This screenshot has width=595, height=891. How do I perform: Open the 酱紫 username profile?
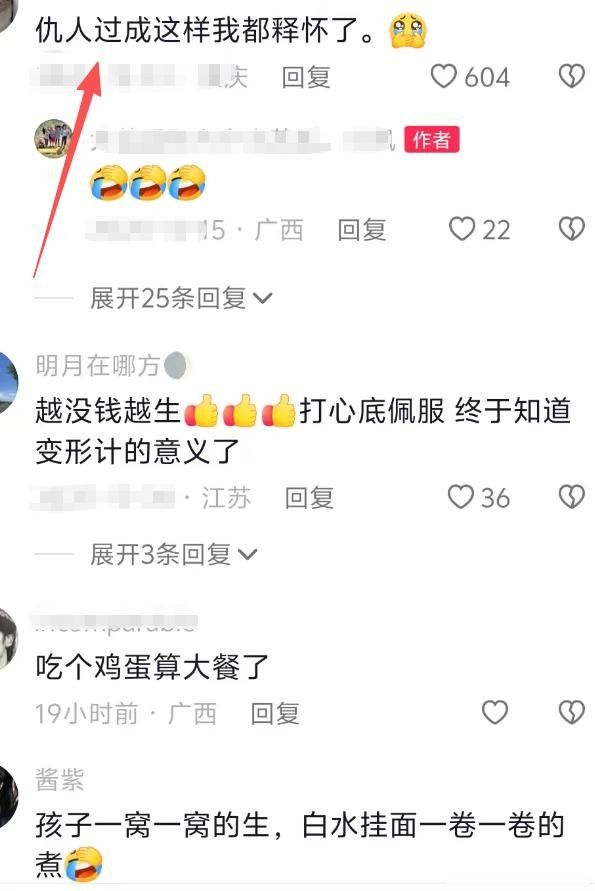click(x=60, y=780)
